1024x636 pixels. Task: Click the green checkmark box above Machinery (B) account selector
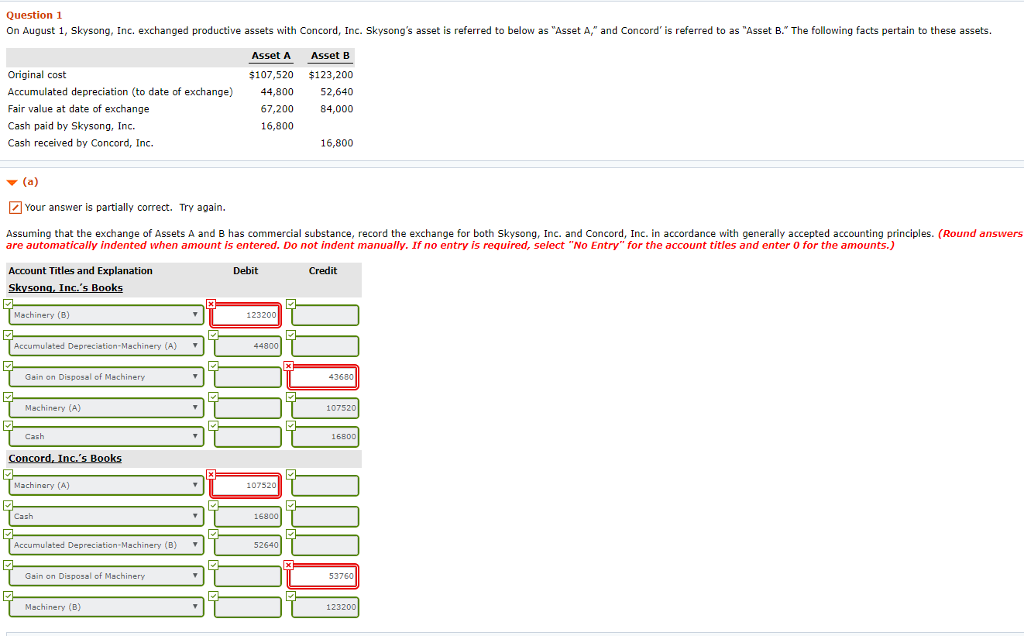[x=7, y=302]
